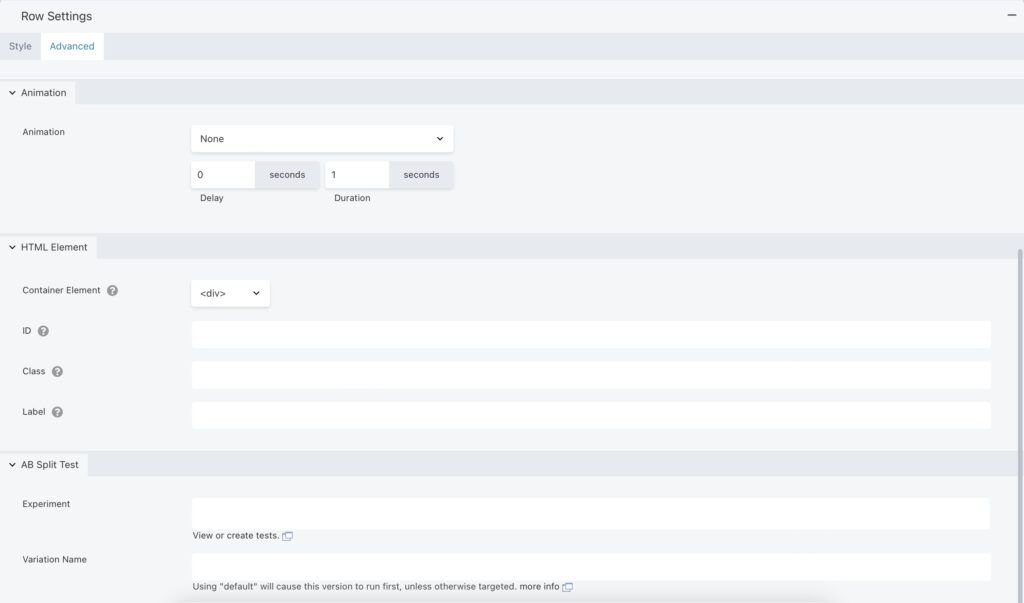Screen dimensions: 1024x603
Task: Click the icon following the "more info" text
Action: [x=567, y=586]
